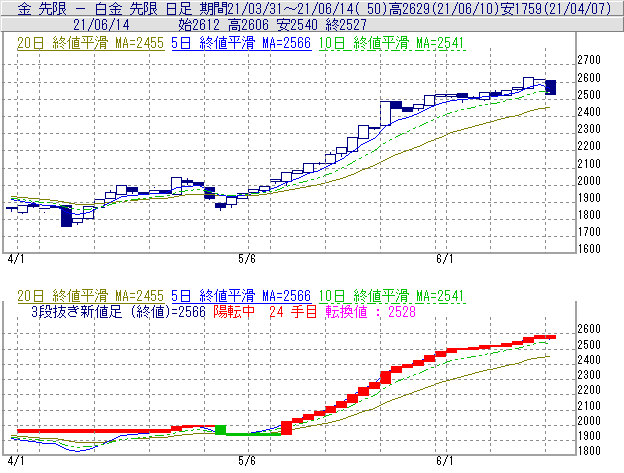Viewport: 624px width, 473px height.
Task: Click the 24 手目 count text
Action: coord(292,311)
